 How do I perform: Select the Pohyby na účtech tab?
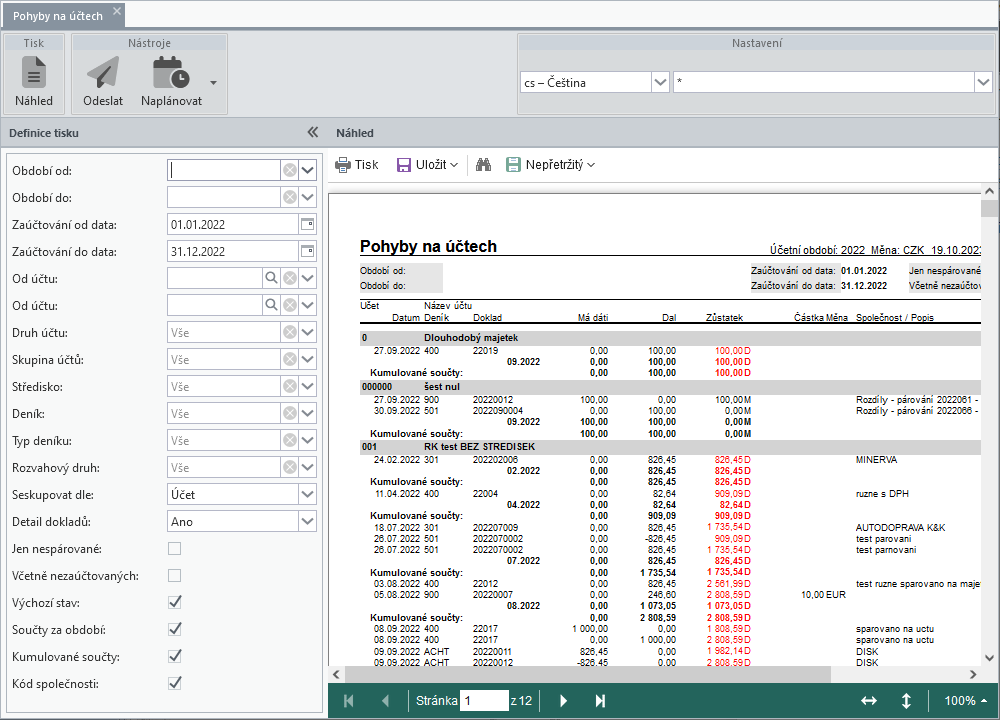(x=57, y=15)
